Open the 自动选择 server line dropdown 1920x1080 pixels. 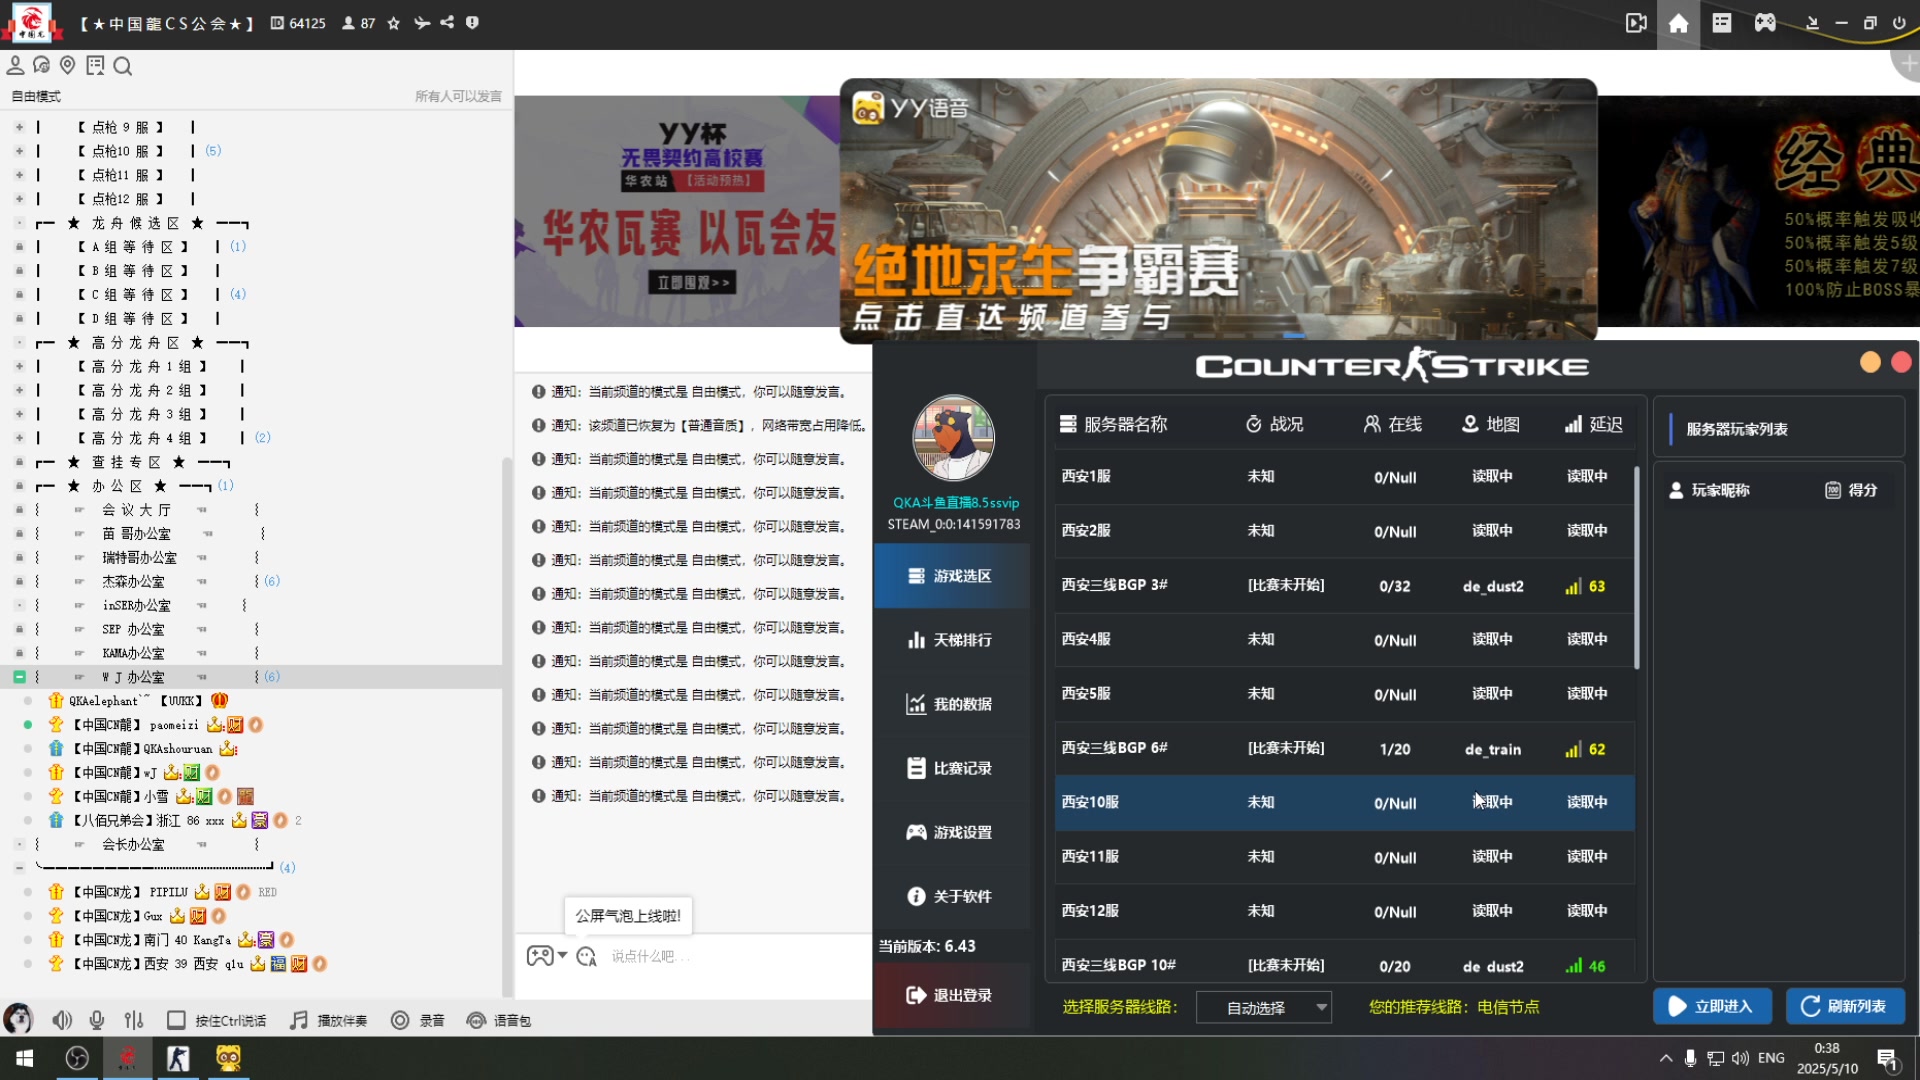click(1264, 1007)
